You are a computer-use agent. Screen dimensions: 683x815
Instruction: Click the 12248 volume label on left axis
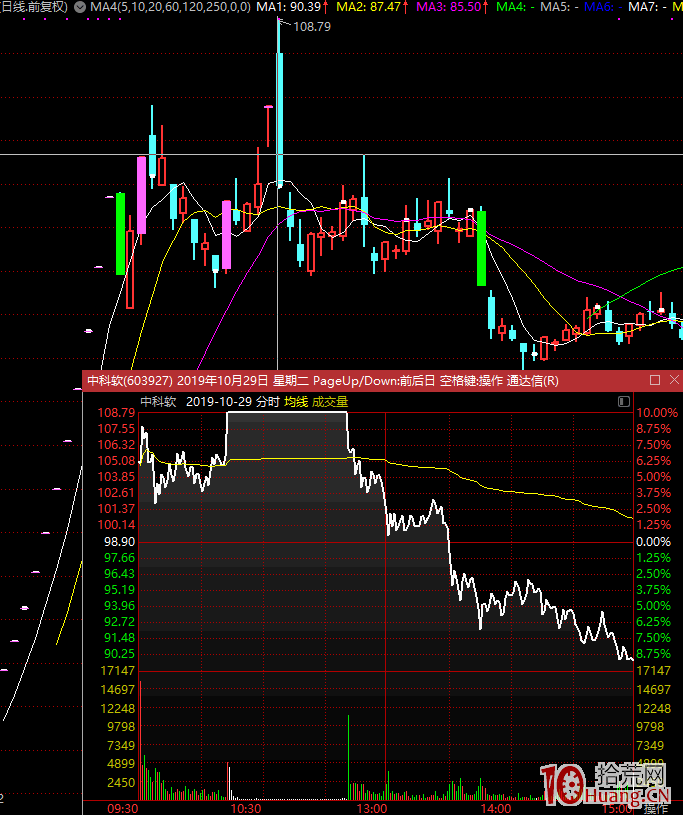(118, 708)
